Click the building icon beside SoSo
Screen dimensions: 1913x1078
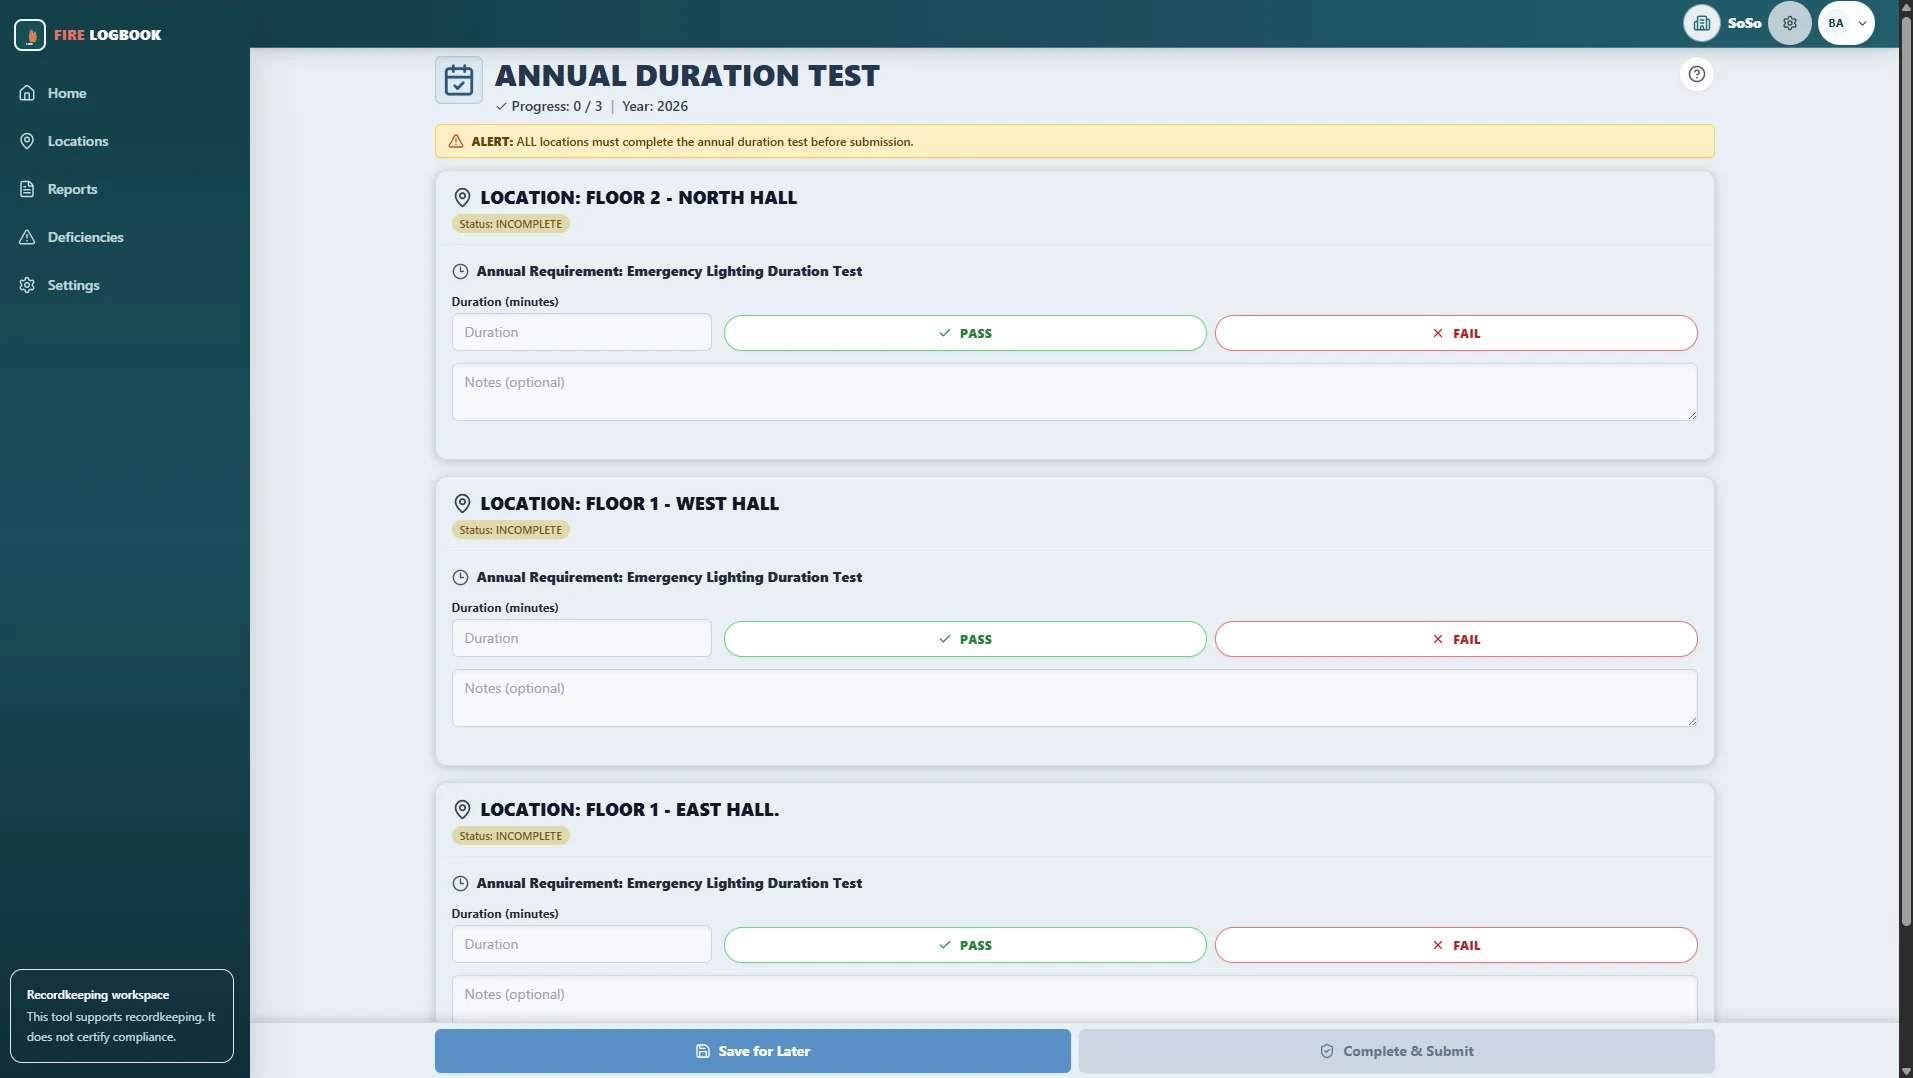[1701, 23]
